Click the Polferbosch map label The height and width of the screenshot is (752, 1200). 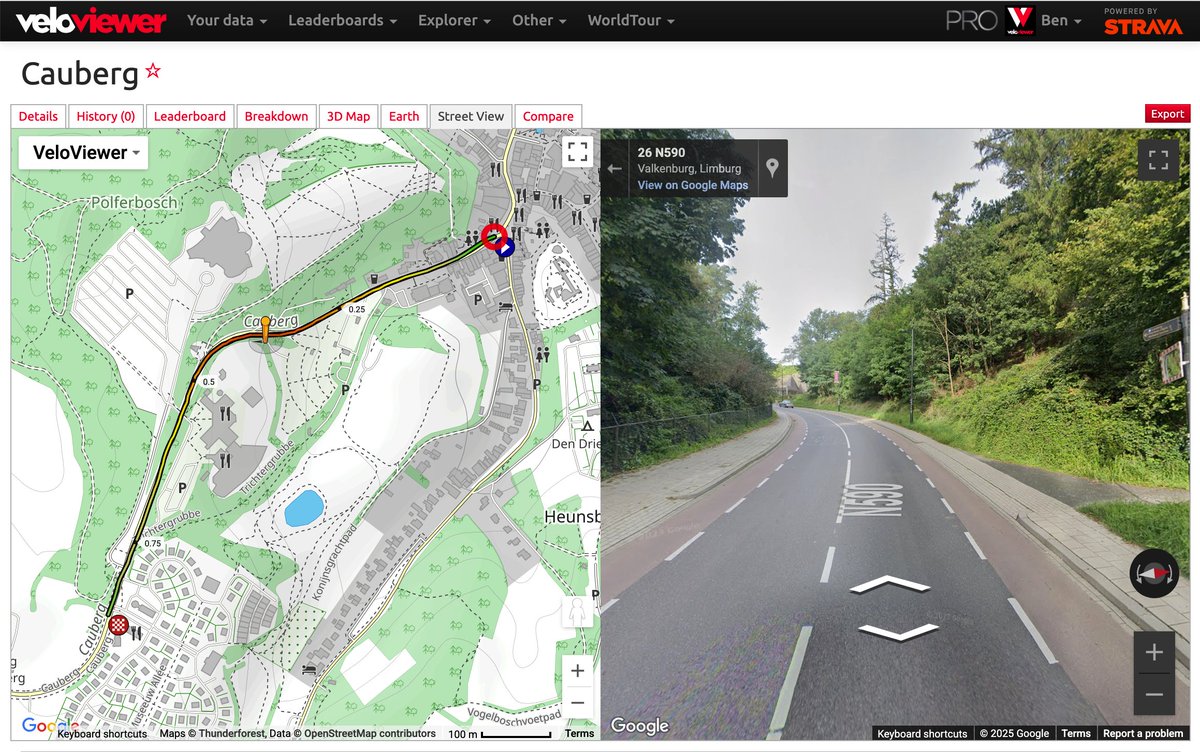point(133,202)
